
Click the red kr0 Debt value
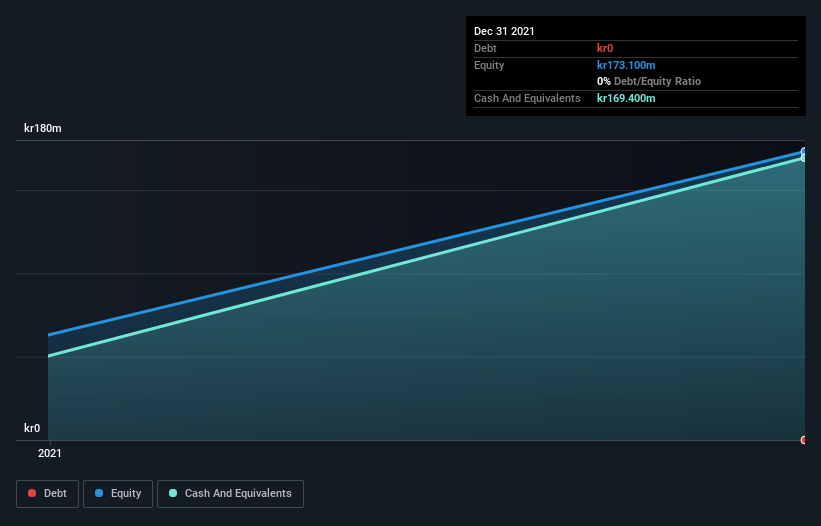coord(605,48)
